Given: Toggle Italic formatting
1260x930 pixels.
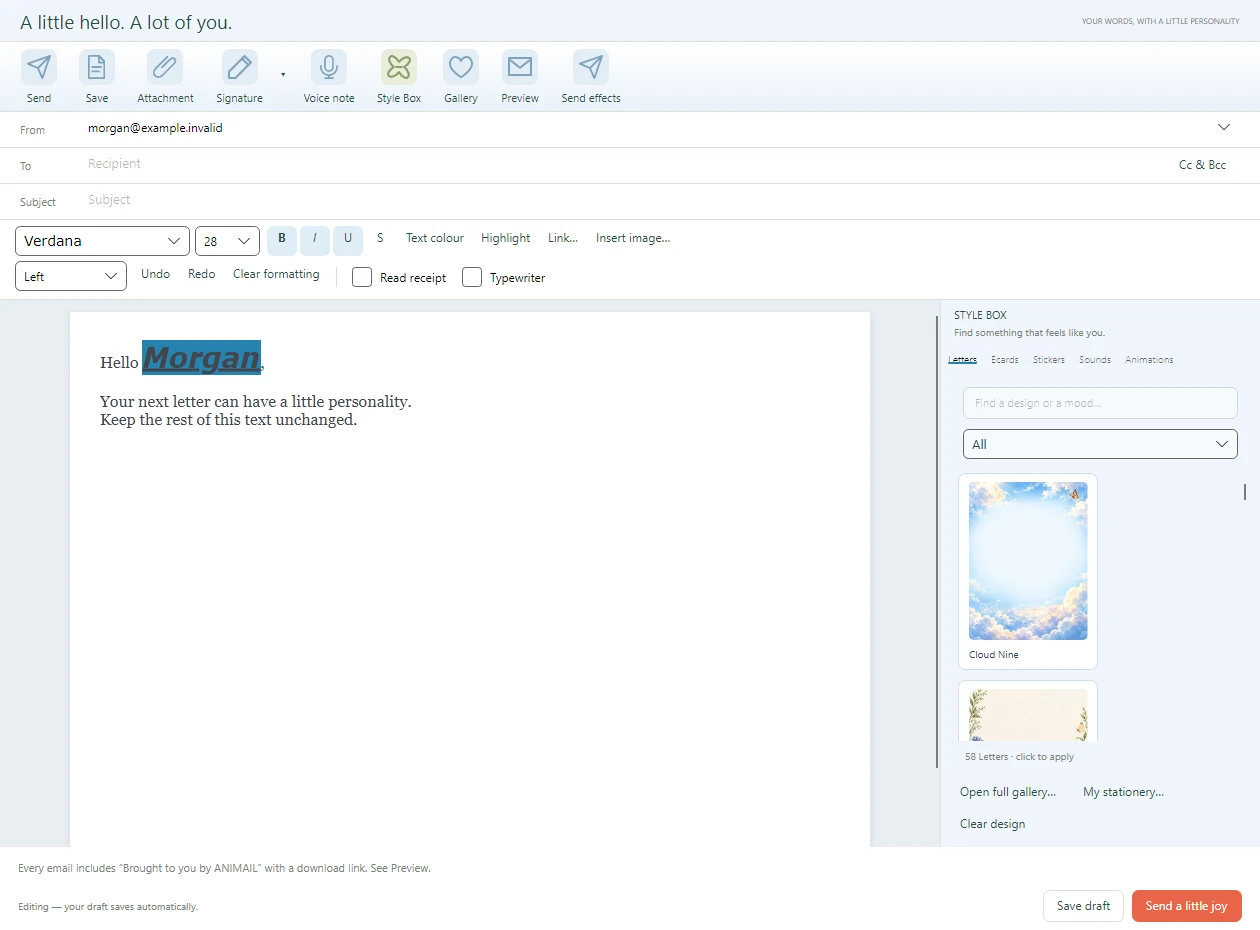Looking at the screenshot, I should (x=315, y=239).
